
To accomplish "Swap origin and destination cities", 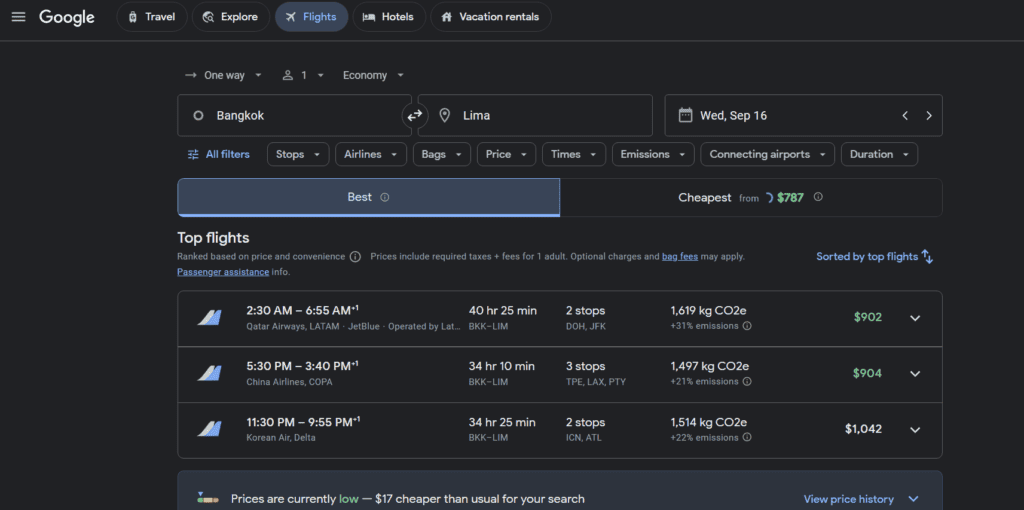I will [x=415, y=116].
